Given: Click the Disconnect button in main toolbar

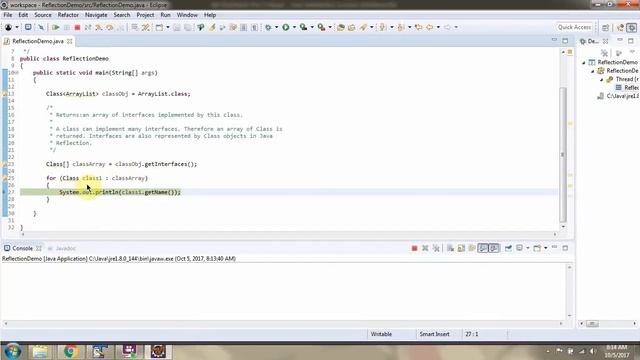Looking at the screenshot, I should pos(88,27).
